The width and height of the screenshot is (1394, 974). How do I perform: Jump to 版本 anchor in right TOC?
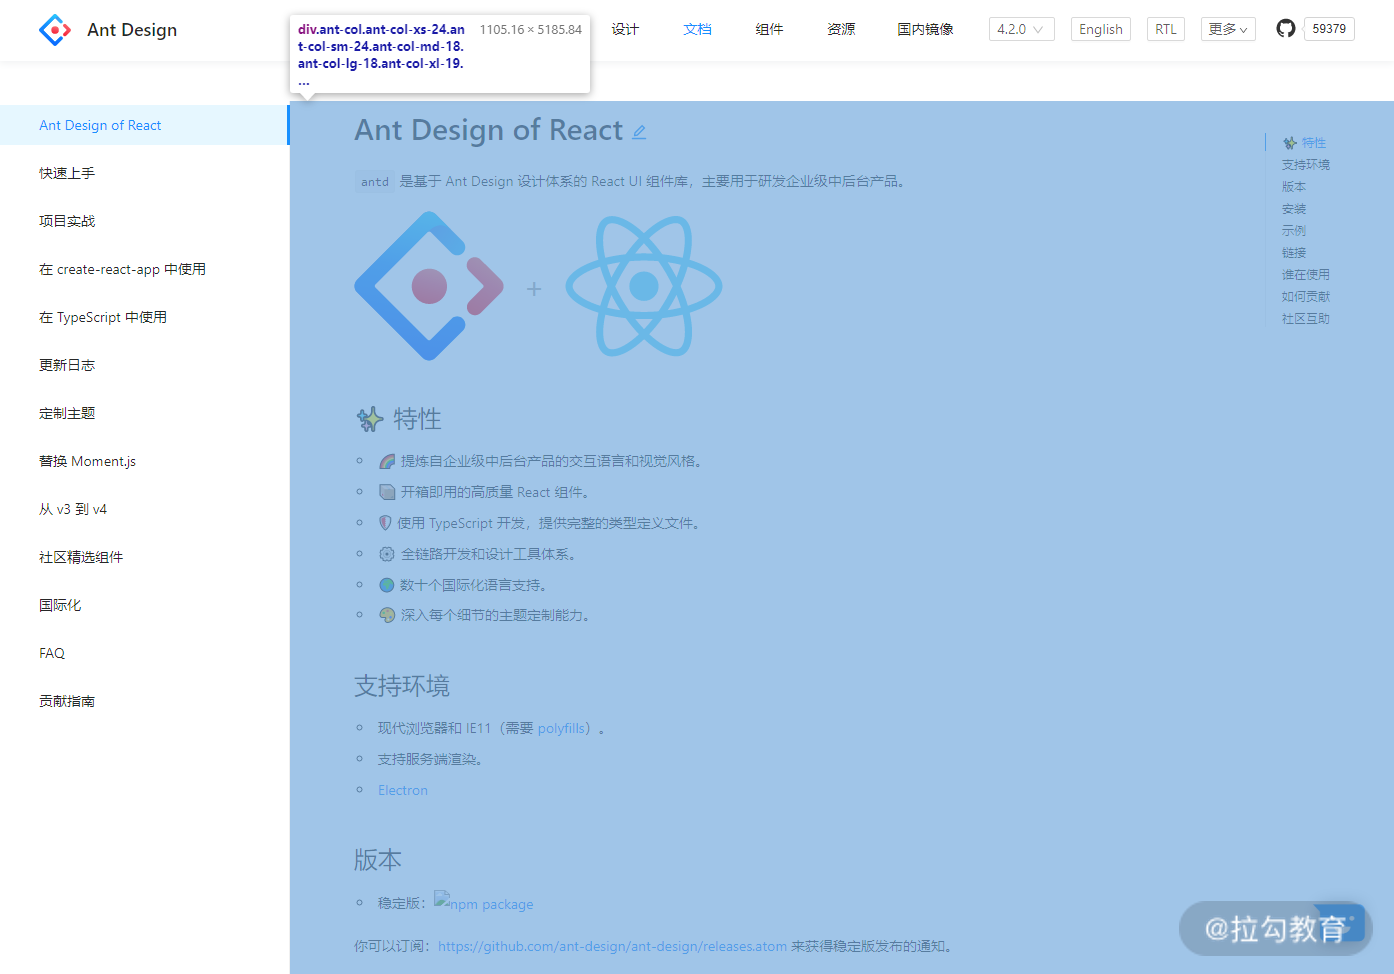tap(1294, 187)
